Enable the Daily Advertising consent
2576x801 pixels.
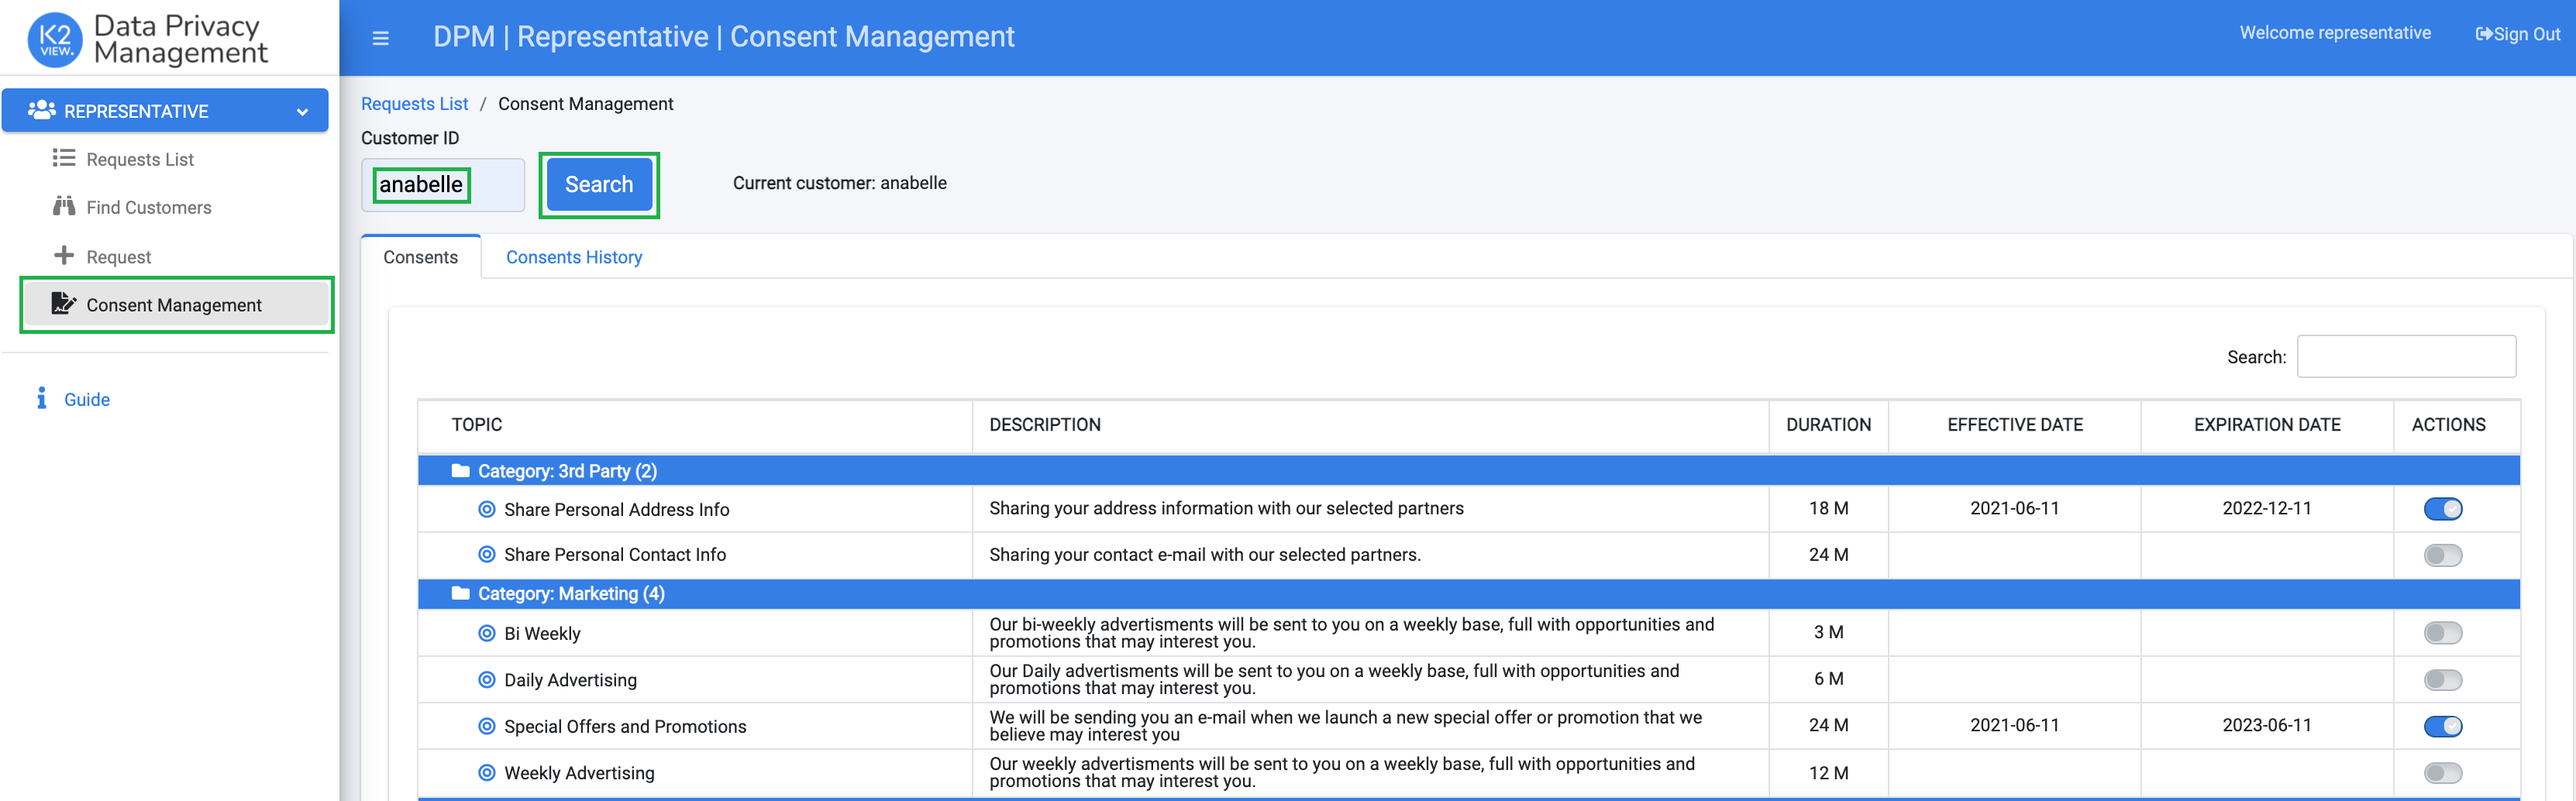[x=2443, y=679]
